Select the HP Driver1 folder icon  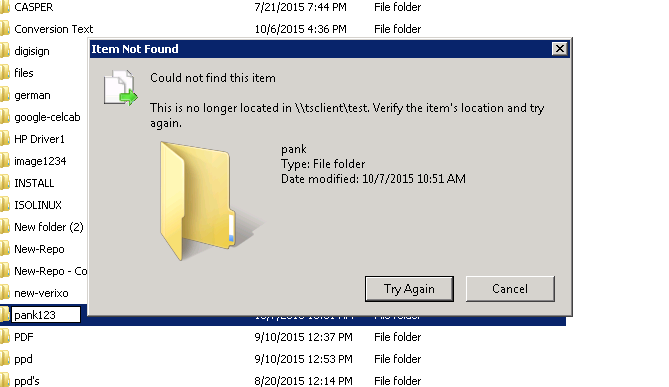click(5, 139)
